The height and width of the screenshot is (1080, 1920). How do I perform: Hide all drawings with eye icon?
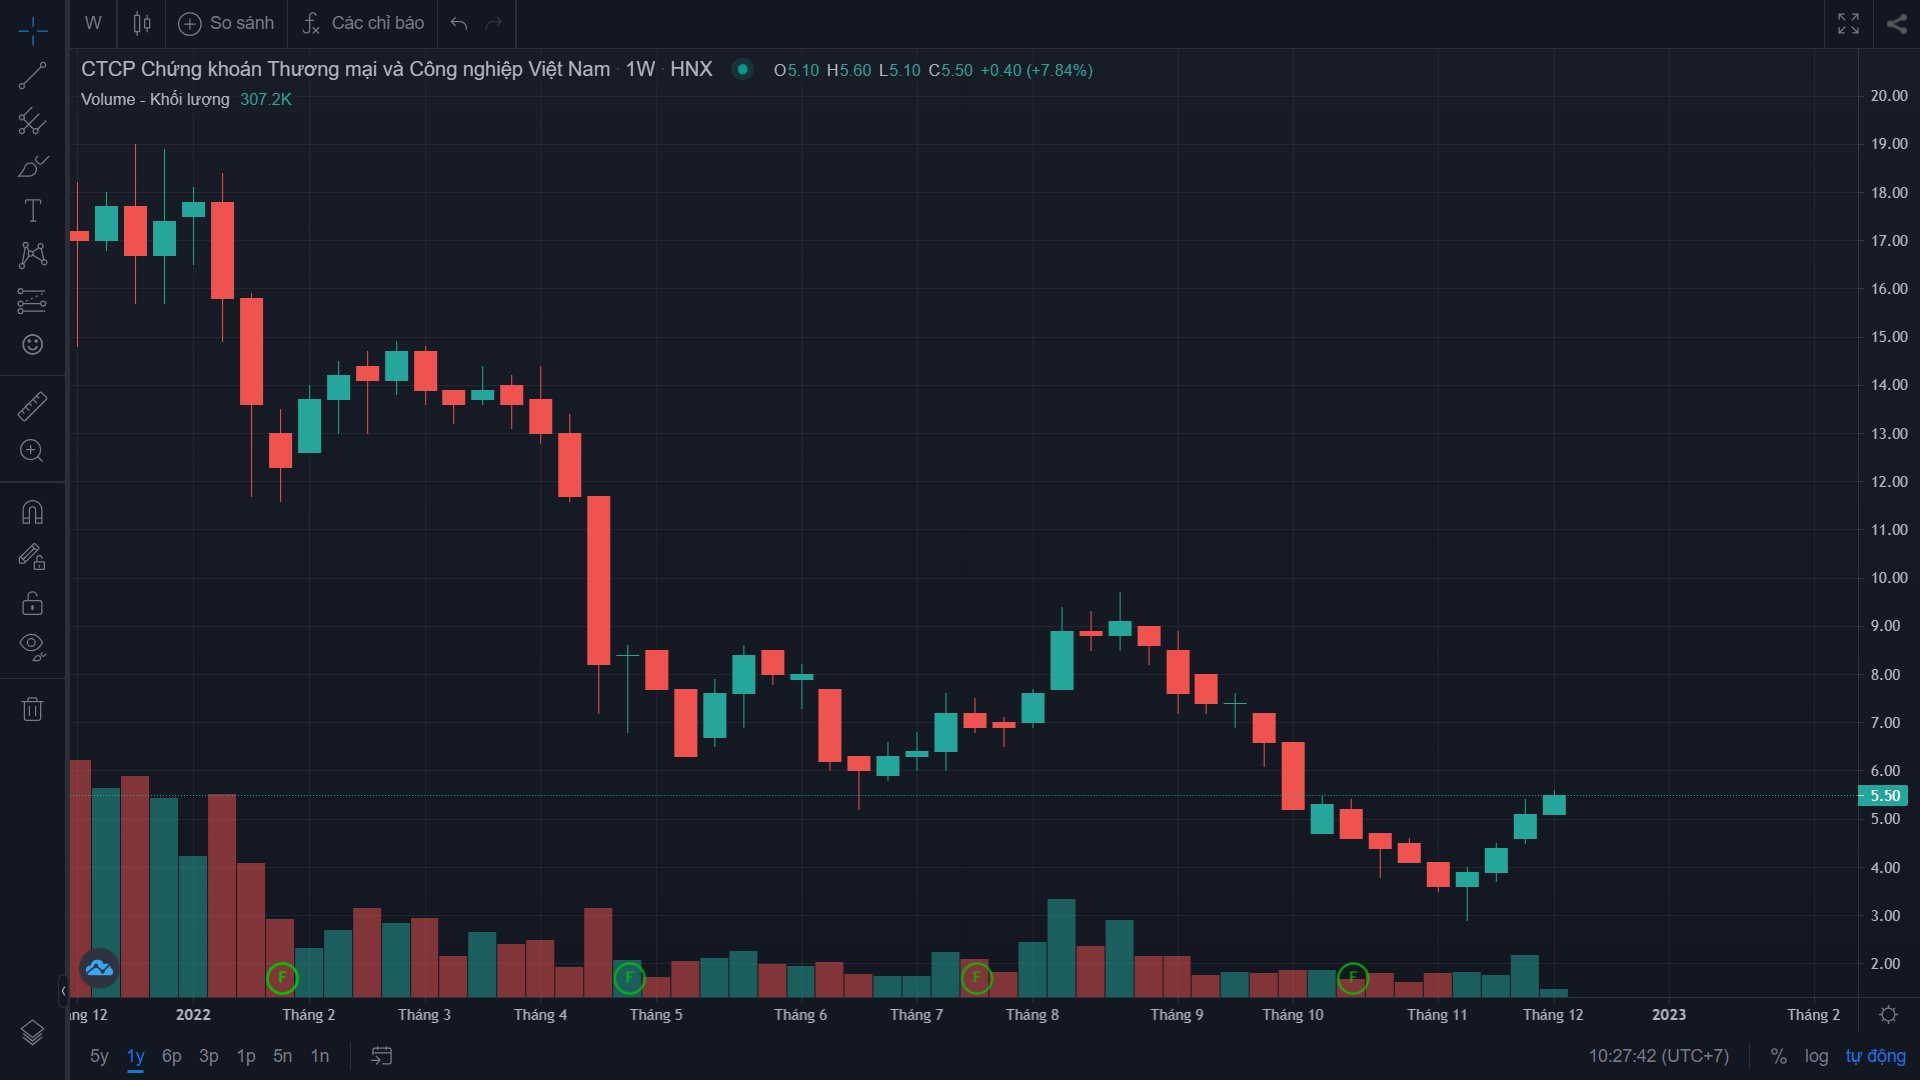click(x=32, y=647)
